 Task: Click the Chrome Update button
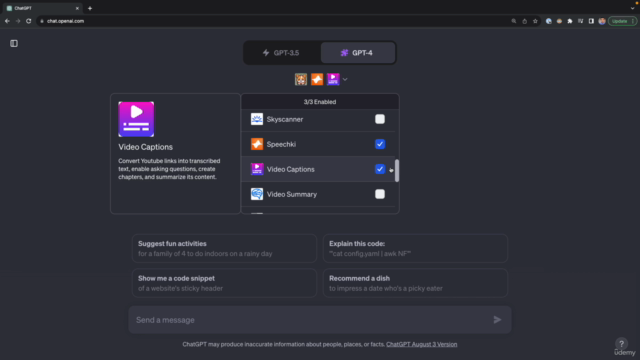(622, 21)
